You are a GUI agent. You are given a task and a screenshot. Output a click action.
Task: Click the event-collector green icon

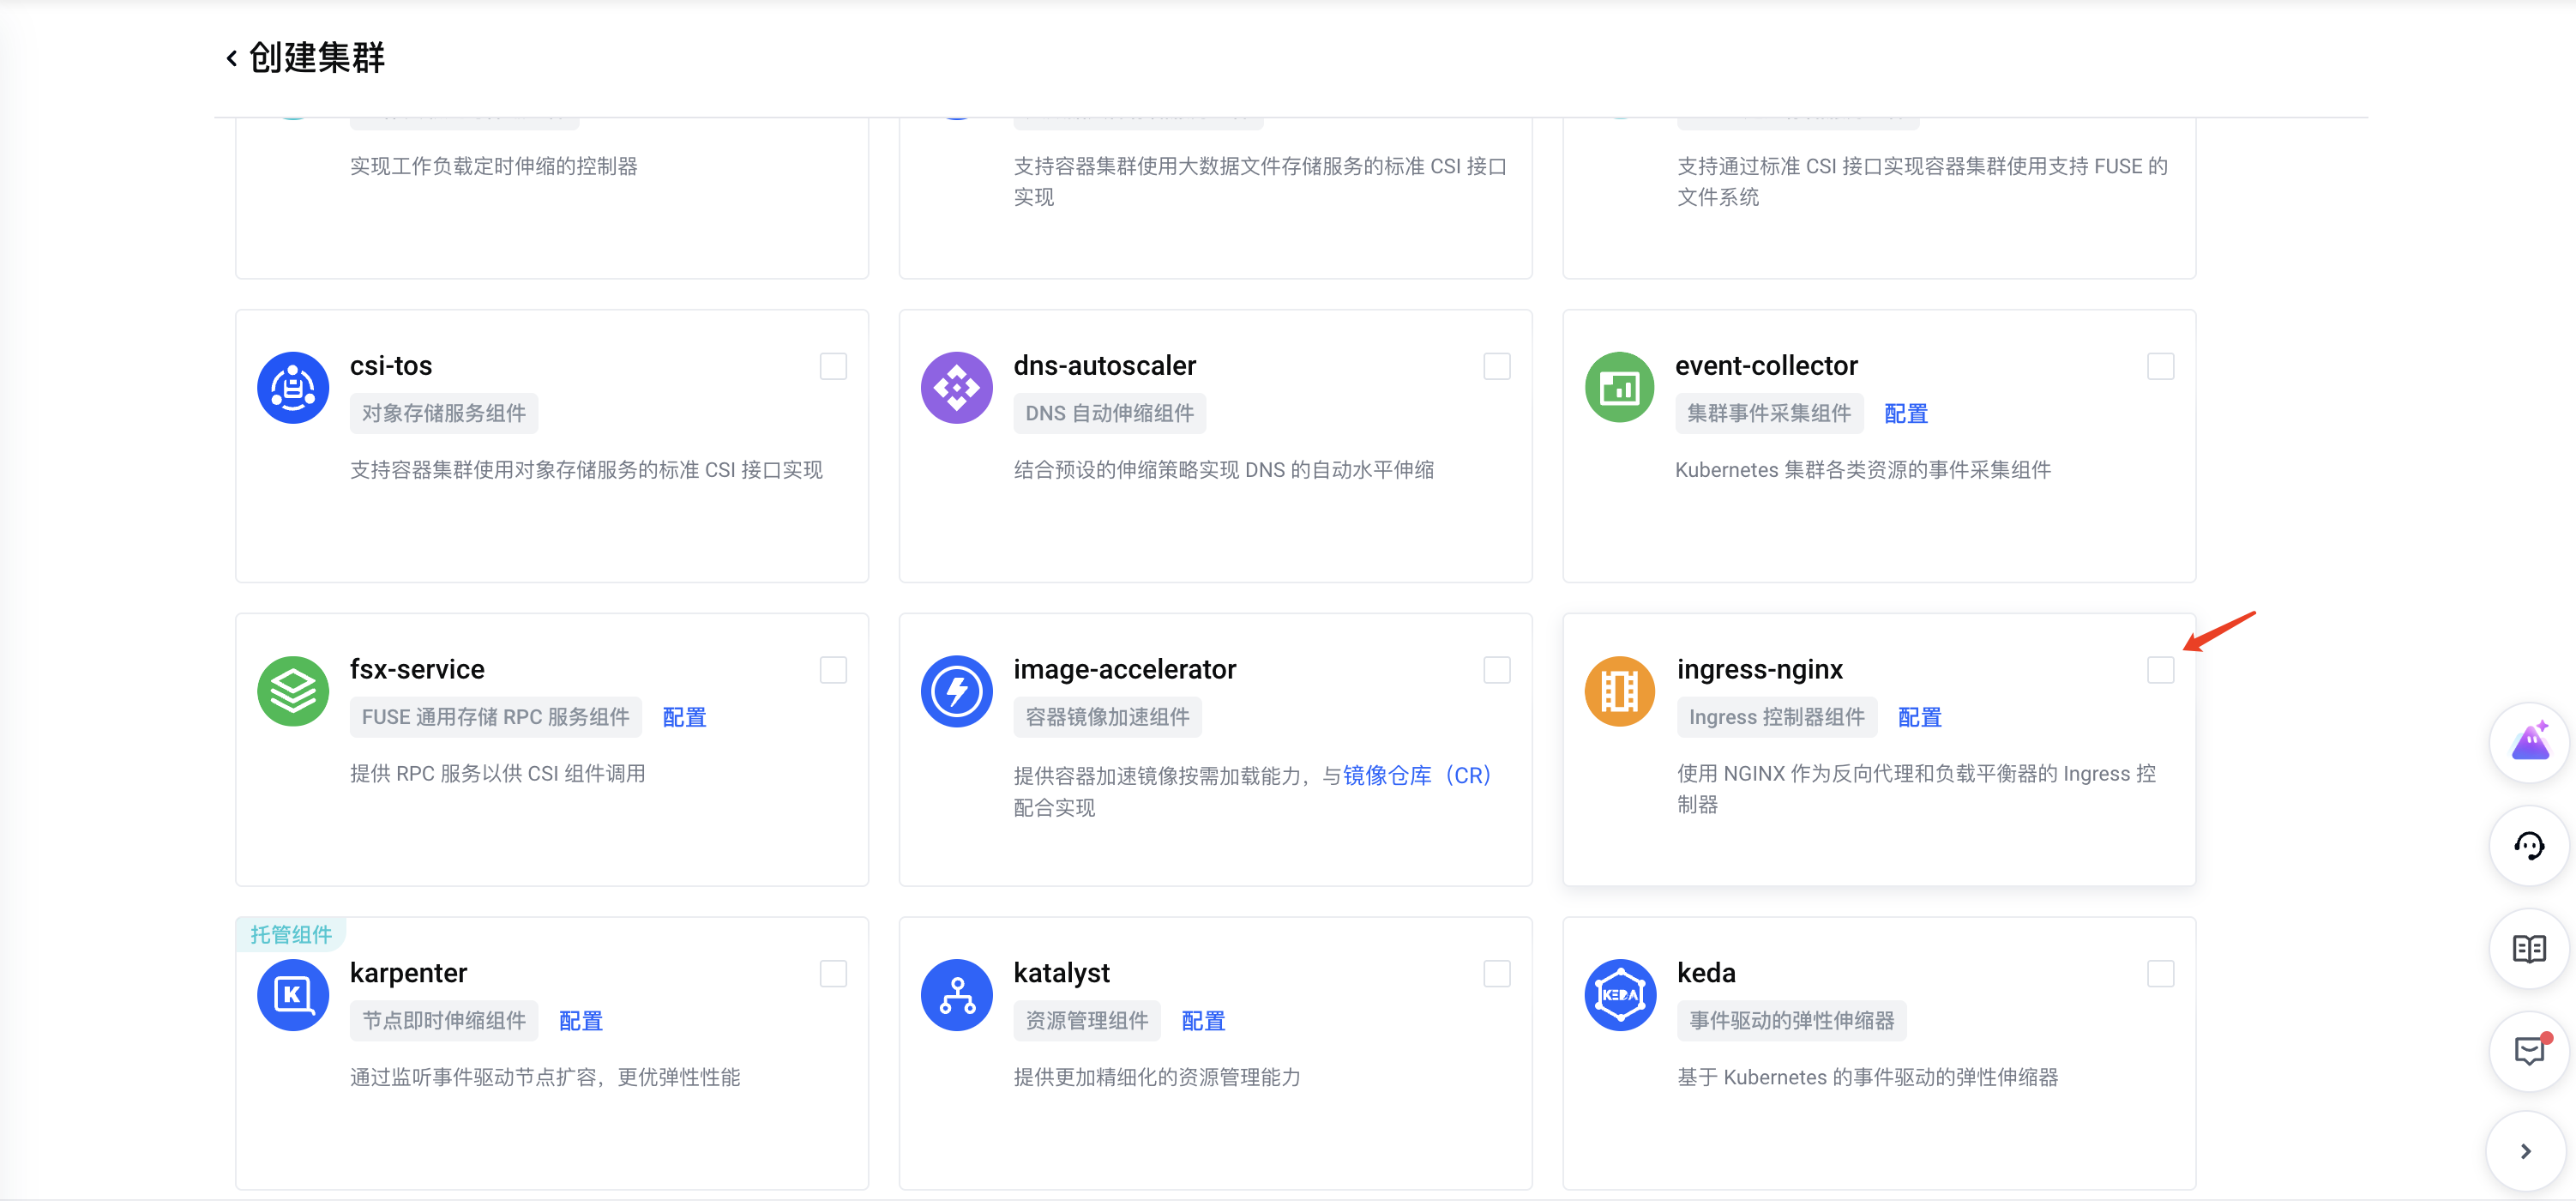coord(1619,388)
